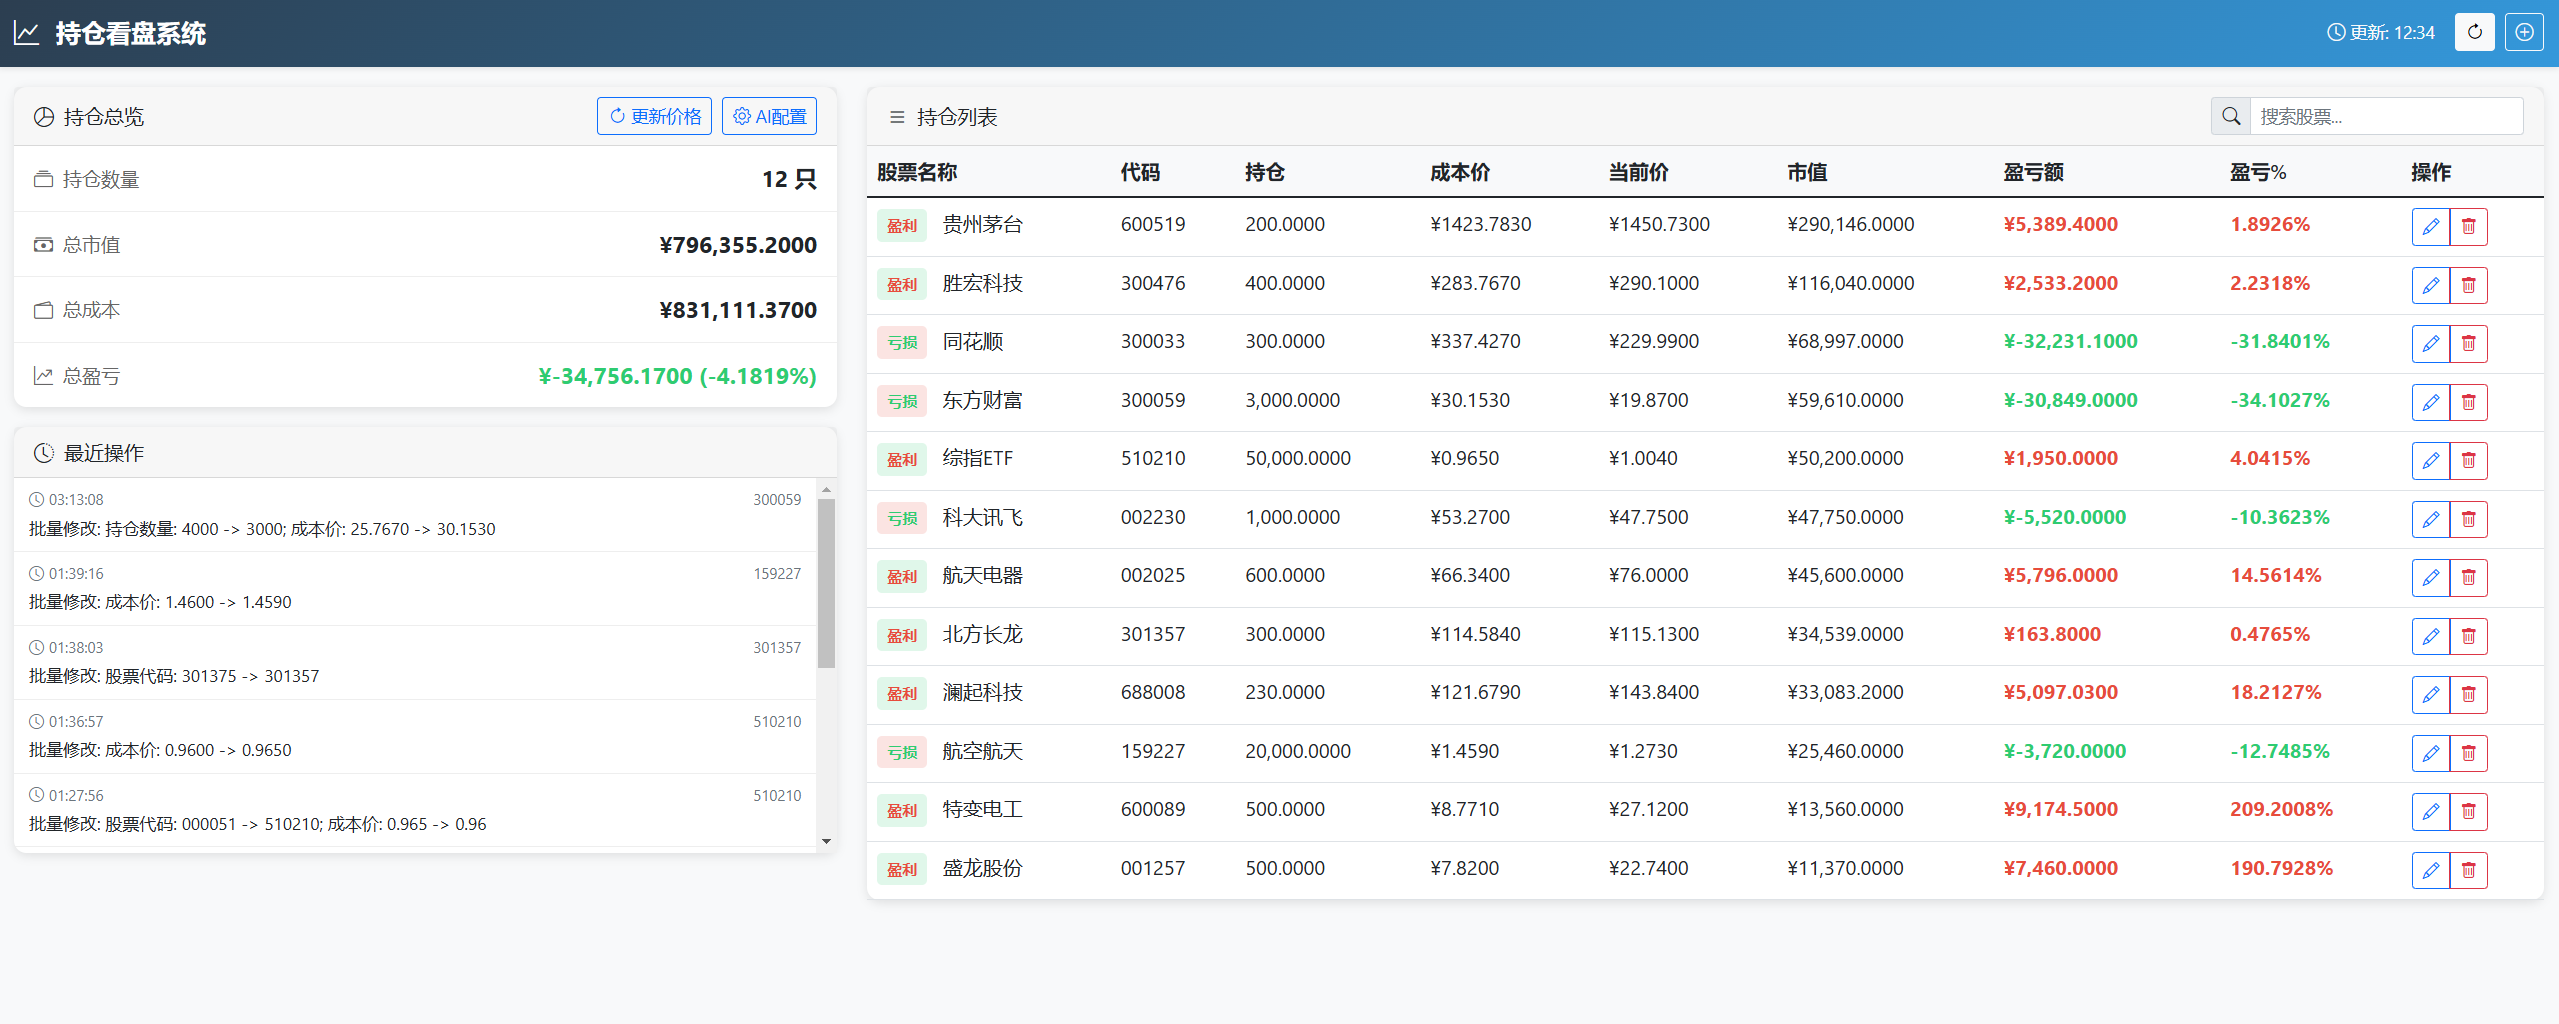2559x1024 pixels.
Task: Click the 当前价 column header
Action: pos(1638,172)
